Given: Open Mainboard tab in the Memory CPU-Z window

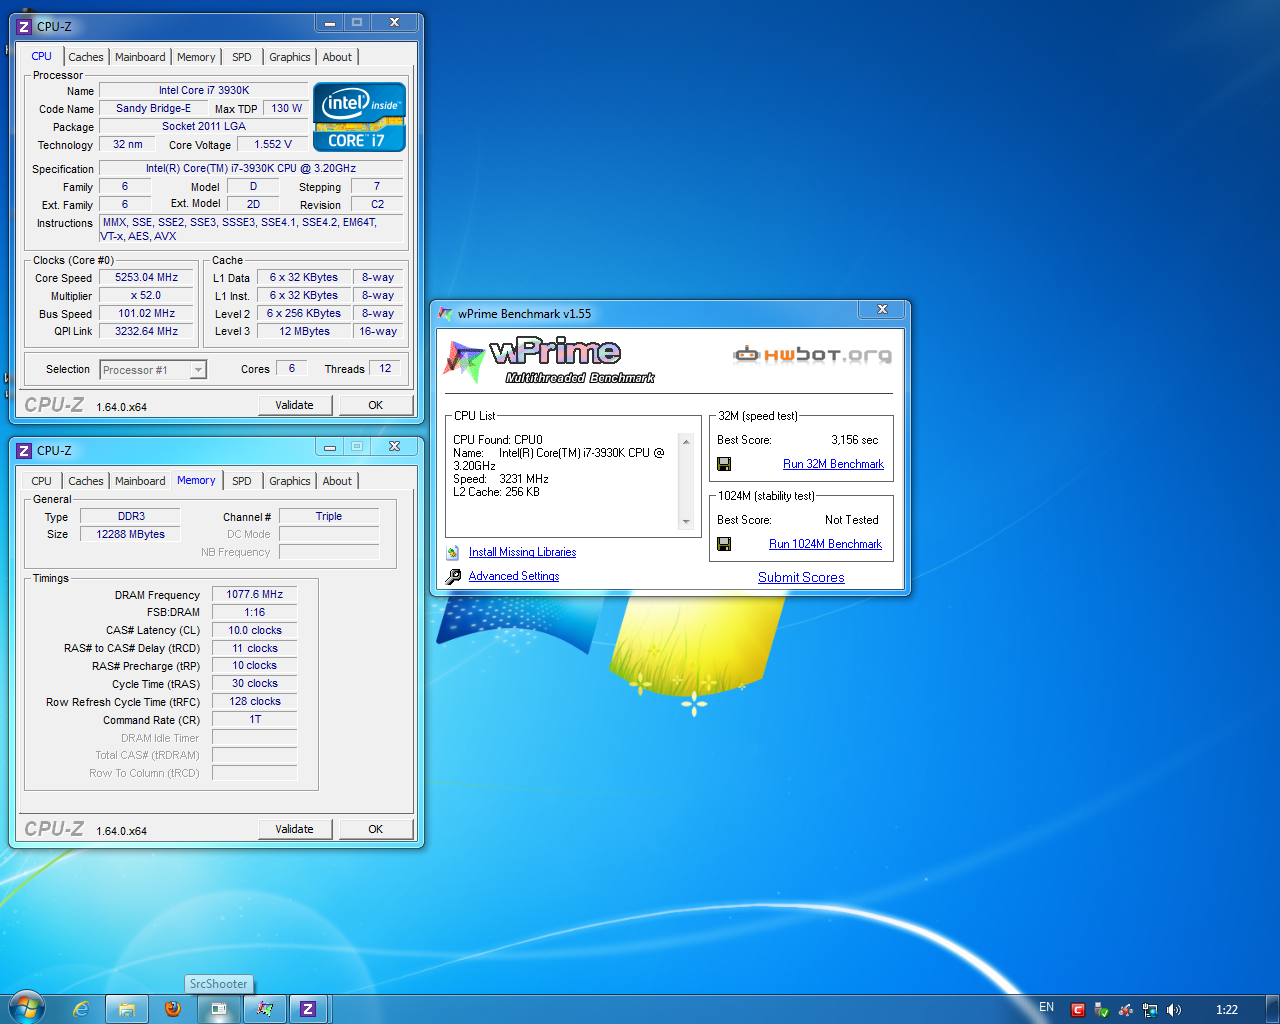Looking at the screenshot, I should point(140,481).
